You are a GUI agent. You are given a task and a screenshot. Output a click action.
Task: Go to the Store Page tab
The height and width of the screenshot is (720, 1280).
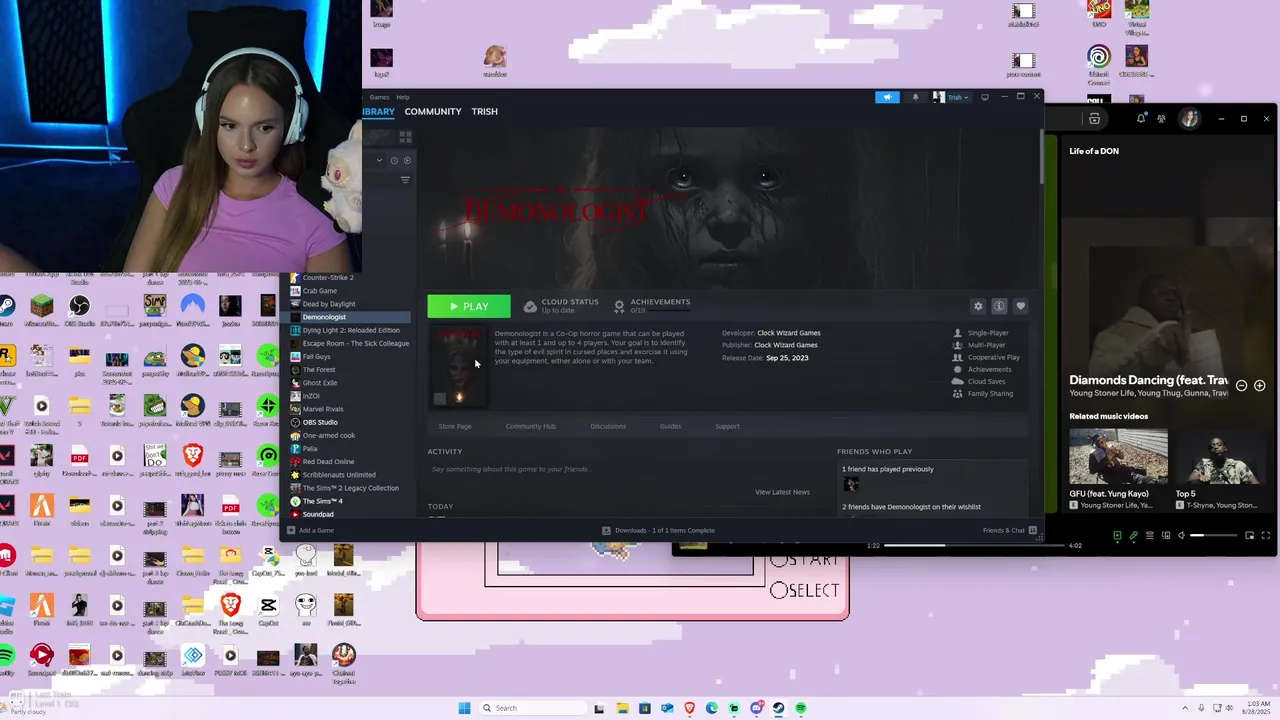(x=455, y=426)
